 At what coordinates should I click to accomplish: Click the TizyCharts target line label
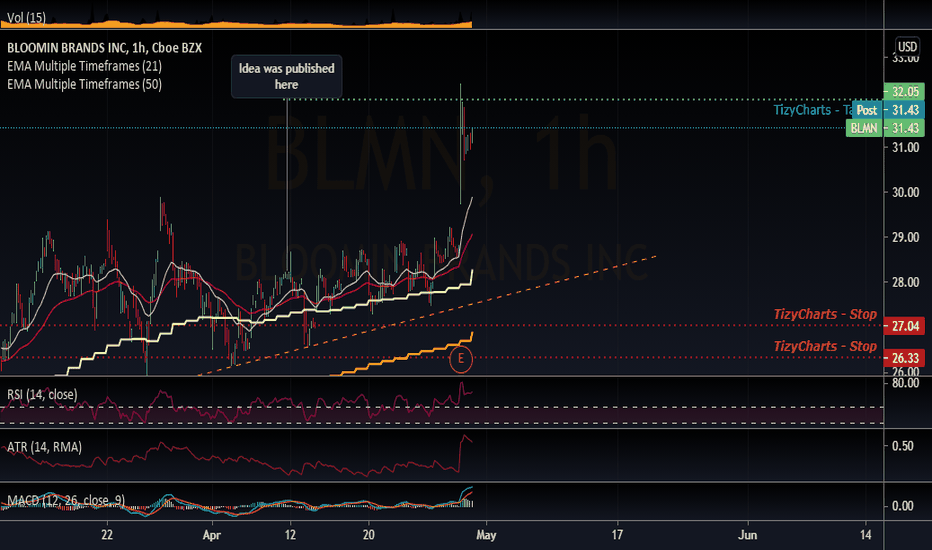(x=813, y=110)
